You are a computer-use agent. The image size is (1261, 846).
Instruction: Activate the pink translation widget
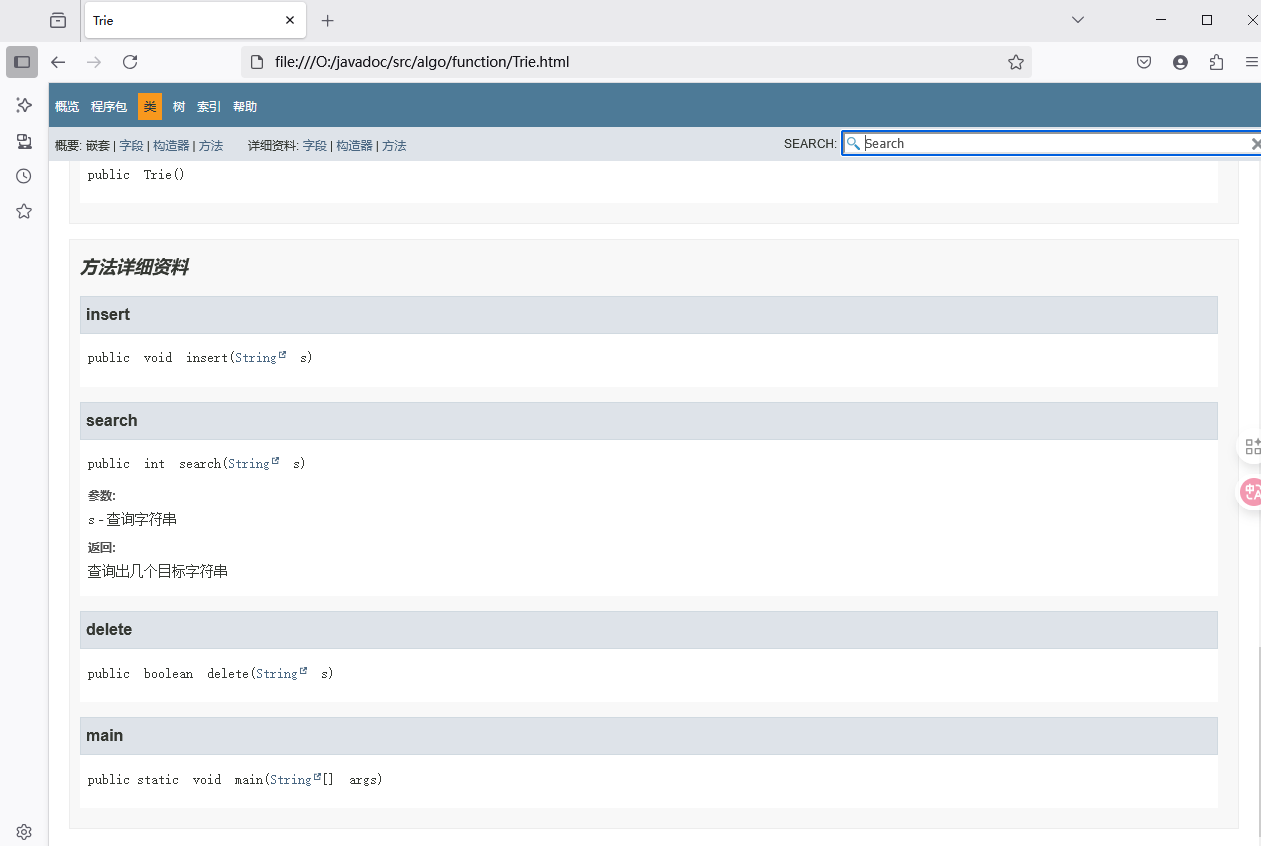pyautogui.click(x=1251, y=492)
